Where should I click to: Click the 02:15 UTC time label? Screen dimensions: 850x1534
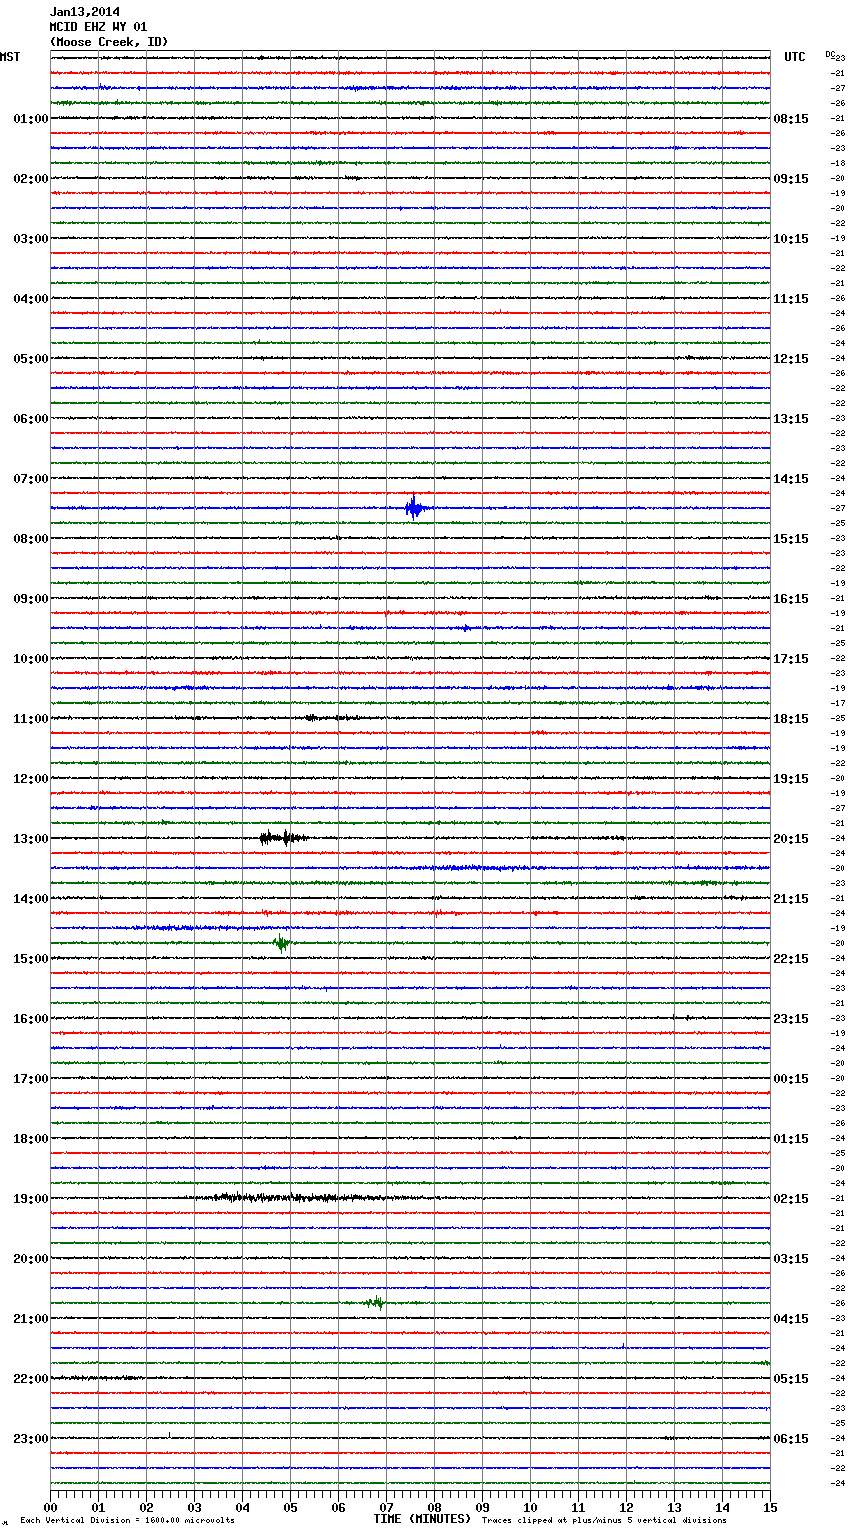tap(791, 1199)
